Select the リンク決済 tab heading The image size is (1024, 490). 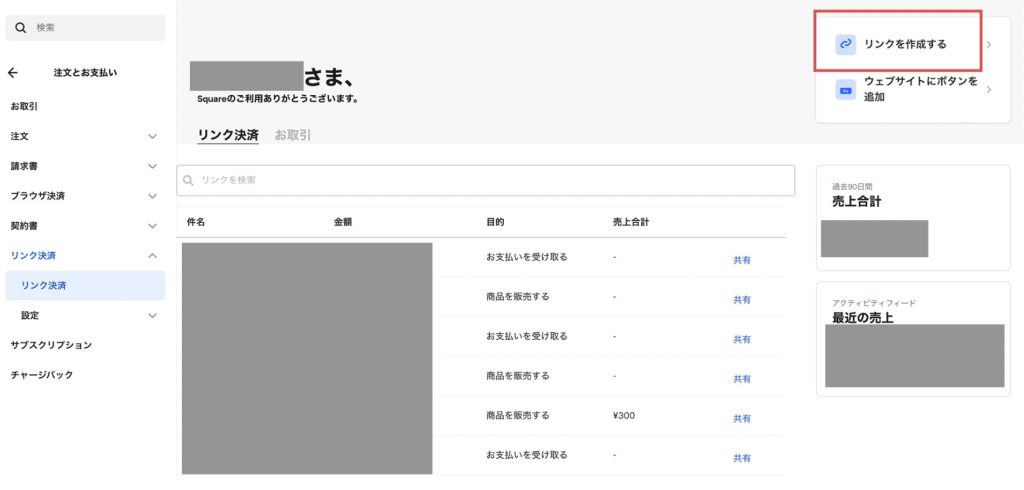point(227,135)
